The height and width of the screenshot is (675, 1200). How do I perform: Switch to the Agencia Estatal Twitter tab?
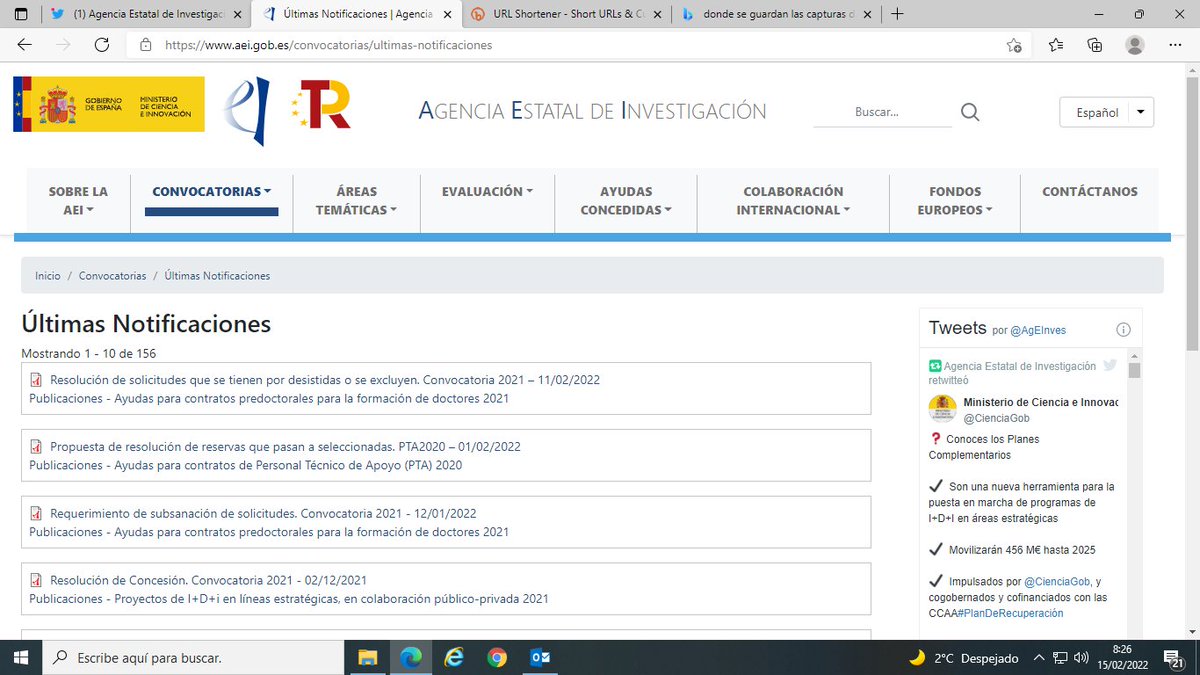[146, 14]
